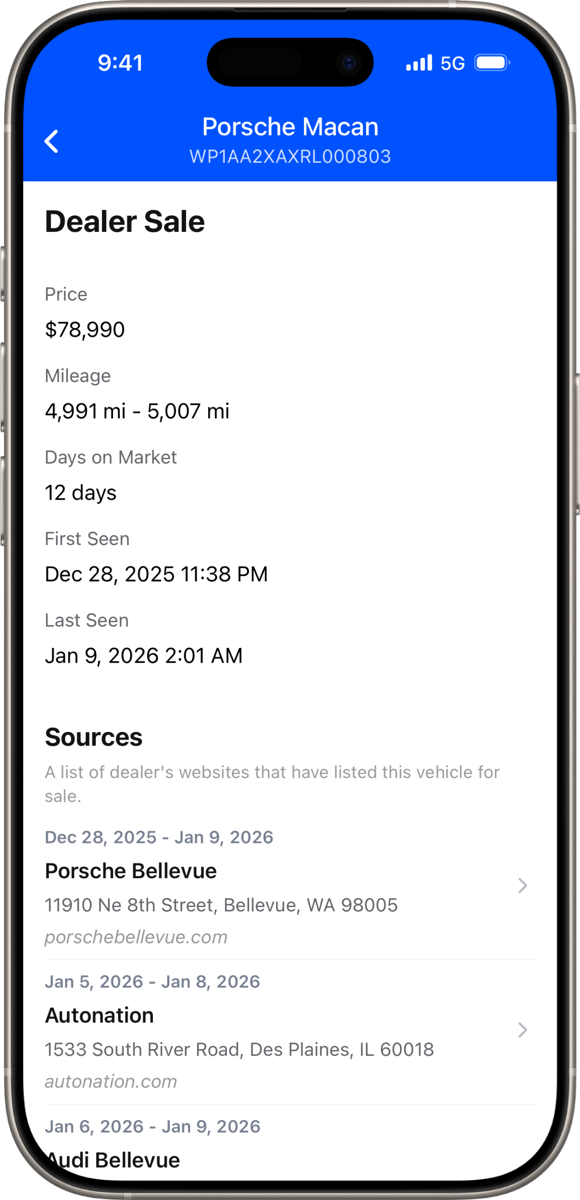Select the Days on Market value
This screenshot has height=1200, width=580.
coord(80,492)
